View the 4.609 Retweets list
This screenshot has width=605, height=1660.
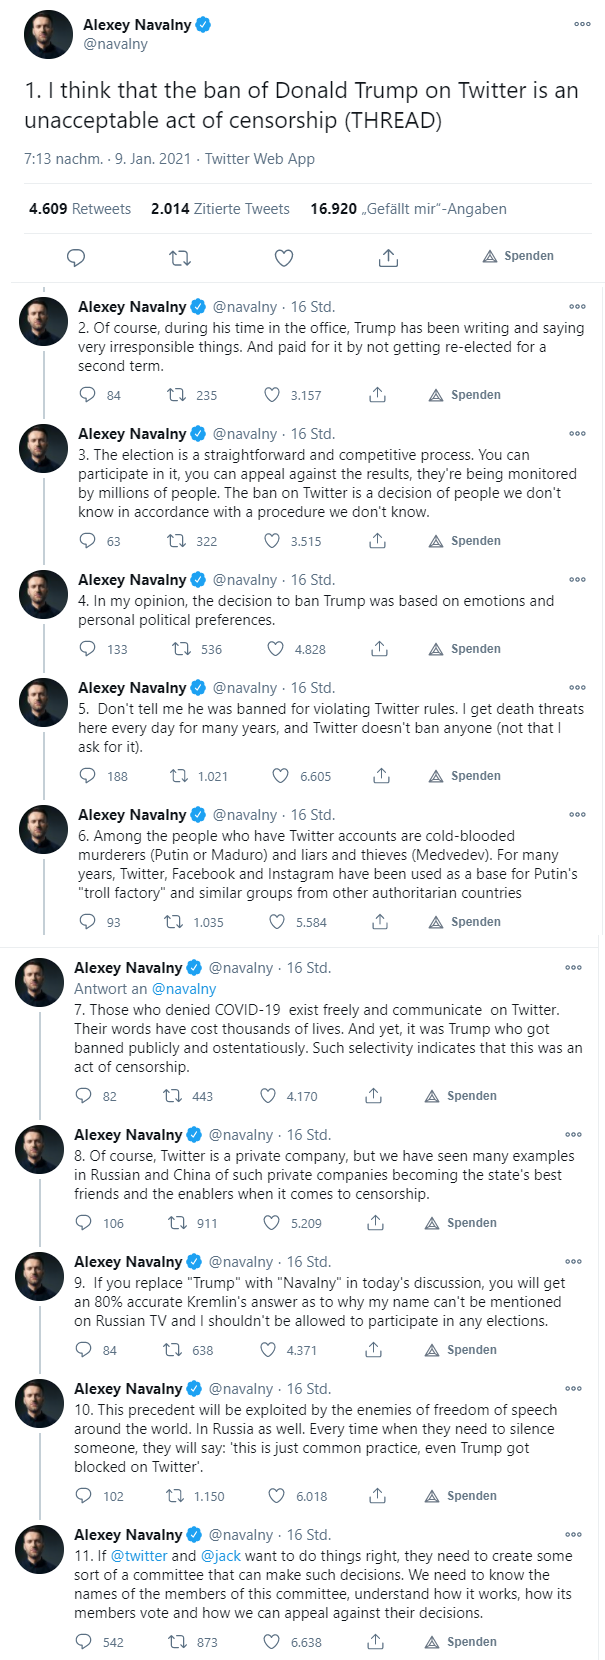[x=80, y=209]
